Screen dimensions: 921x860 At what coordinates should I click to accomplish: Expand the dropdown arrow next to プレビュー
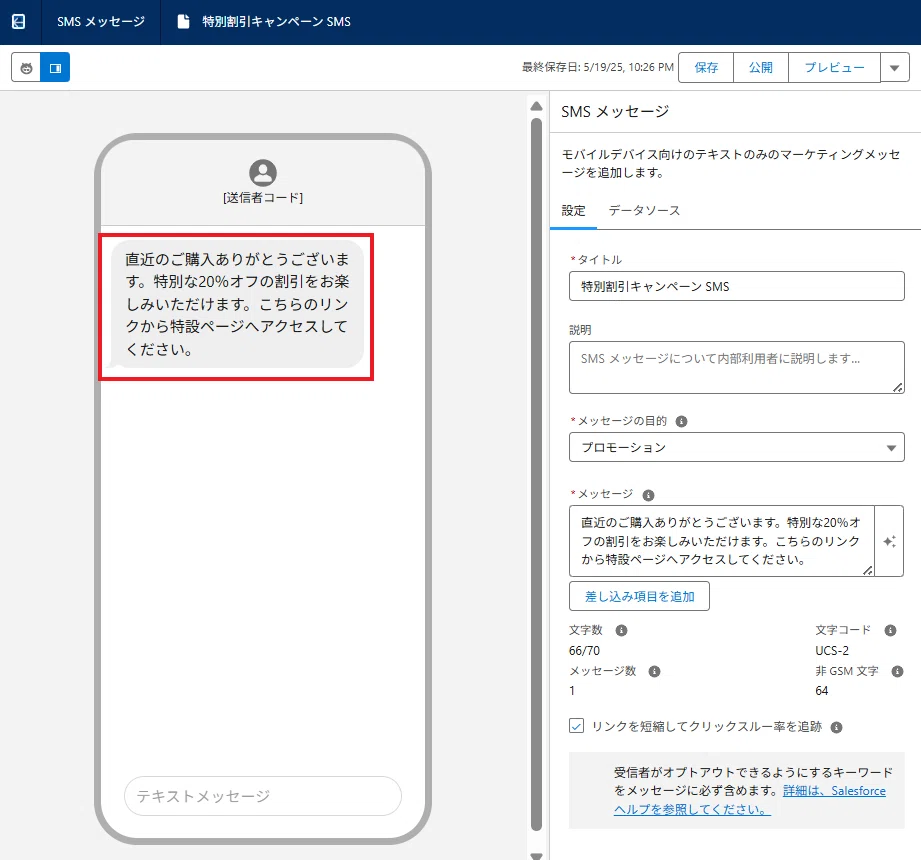tap(895, 68)
